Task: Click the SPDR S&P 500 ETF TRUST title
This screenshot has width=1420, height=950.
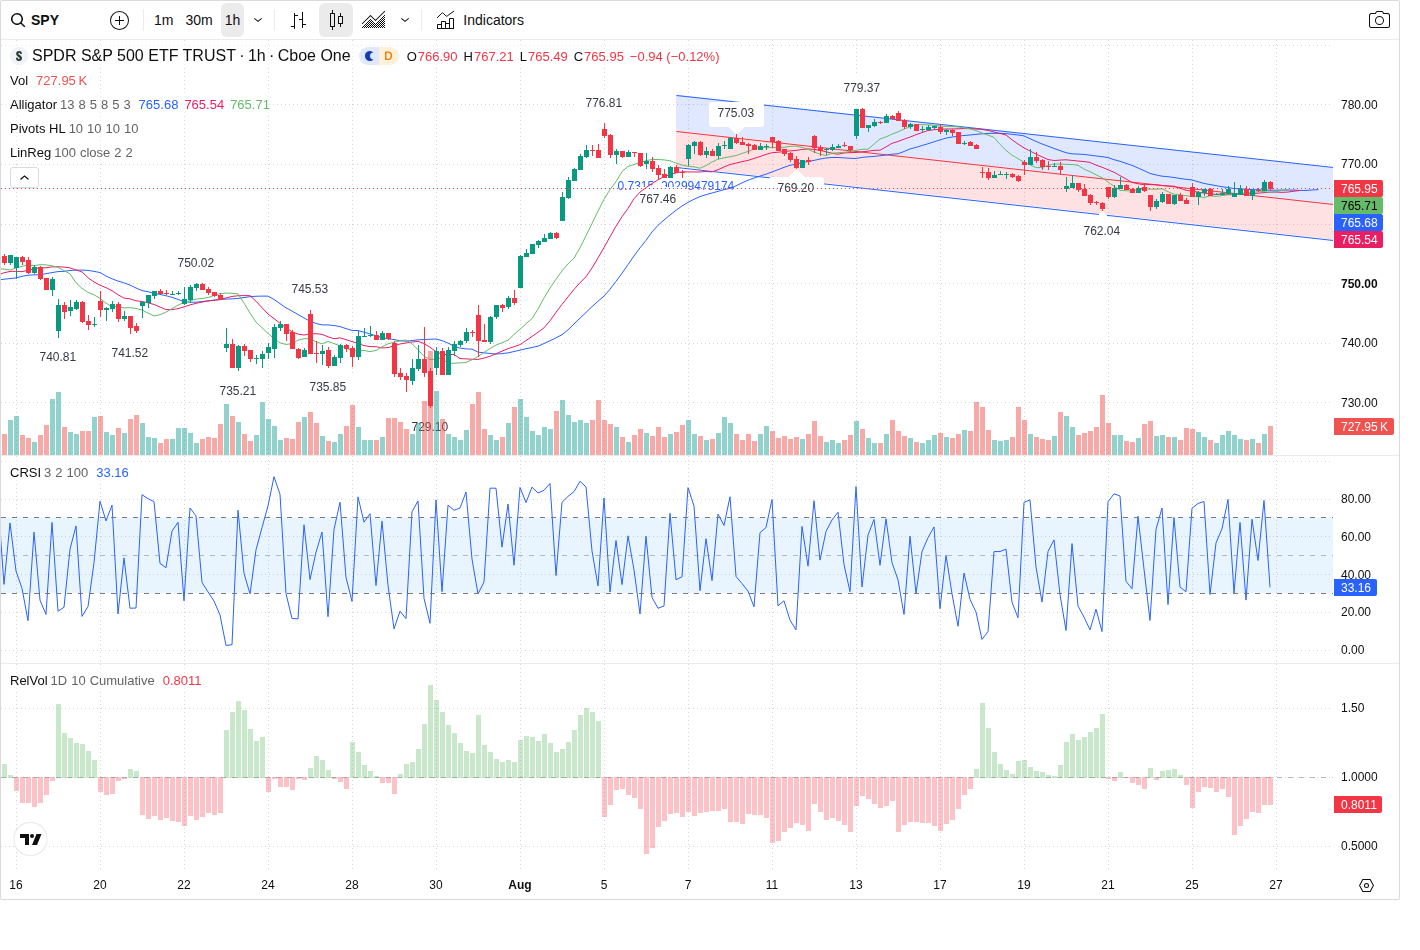Action: (191, 56)
